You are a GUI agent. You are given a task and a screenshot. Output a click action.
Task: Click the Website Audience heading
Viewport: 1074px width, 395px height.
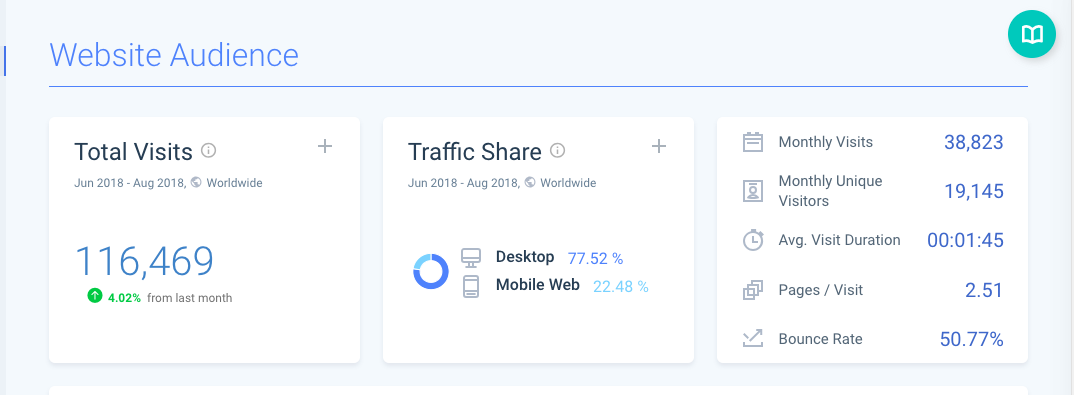click(x=174, y=55)
